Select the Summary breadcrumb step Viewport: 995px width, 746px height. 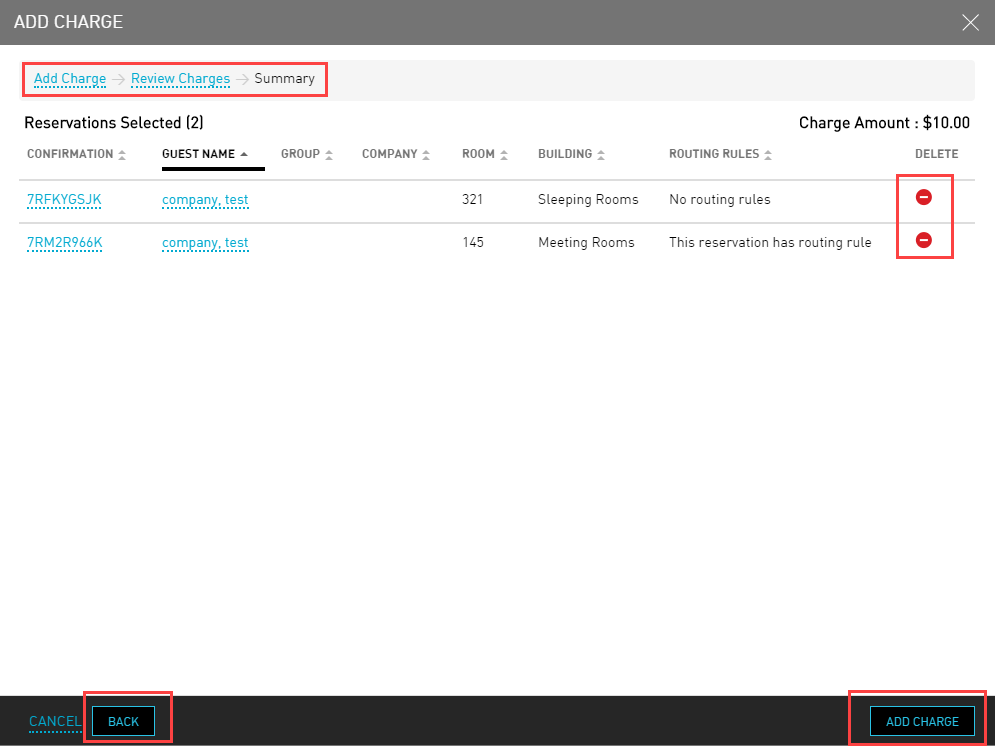284,79
